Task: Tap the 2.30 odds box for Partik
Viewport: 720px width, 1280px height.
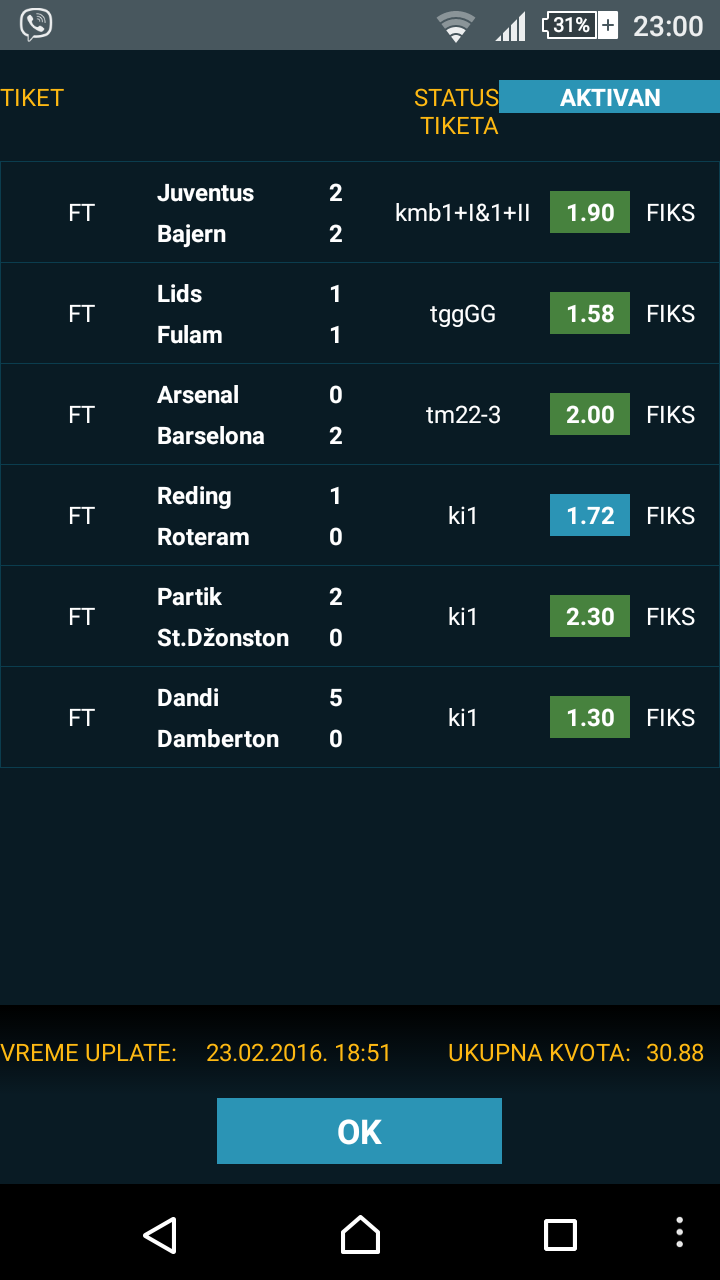Action: (590, 617)
